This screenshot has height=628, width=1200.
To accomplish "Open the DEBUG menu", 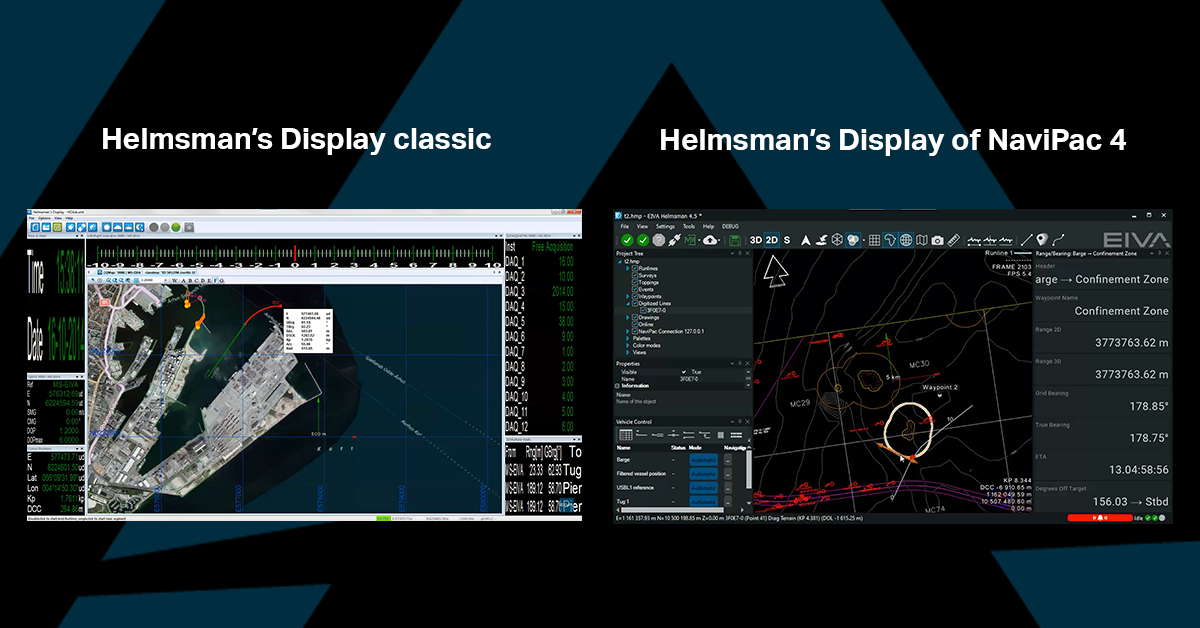I will point(730,227).
